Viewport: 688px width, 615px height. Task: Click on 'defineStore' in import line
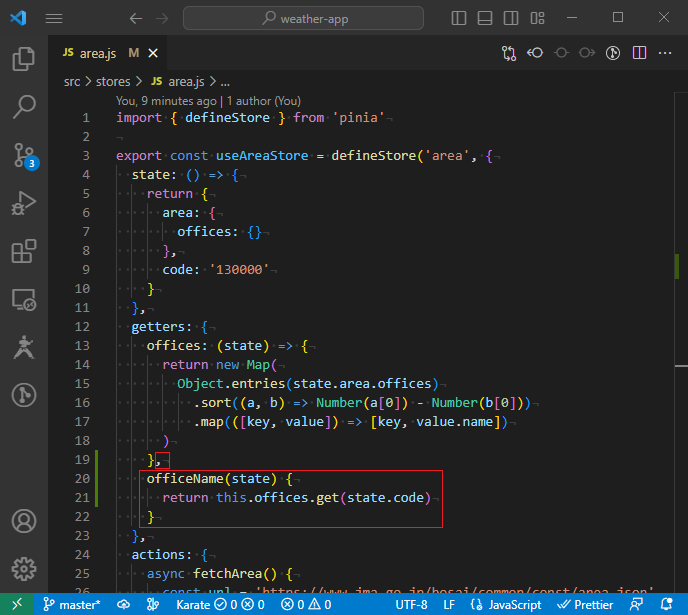[x=227, y=118]
